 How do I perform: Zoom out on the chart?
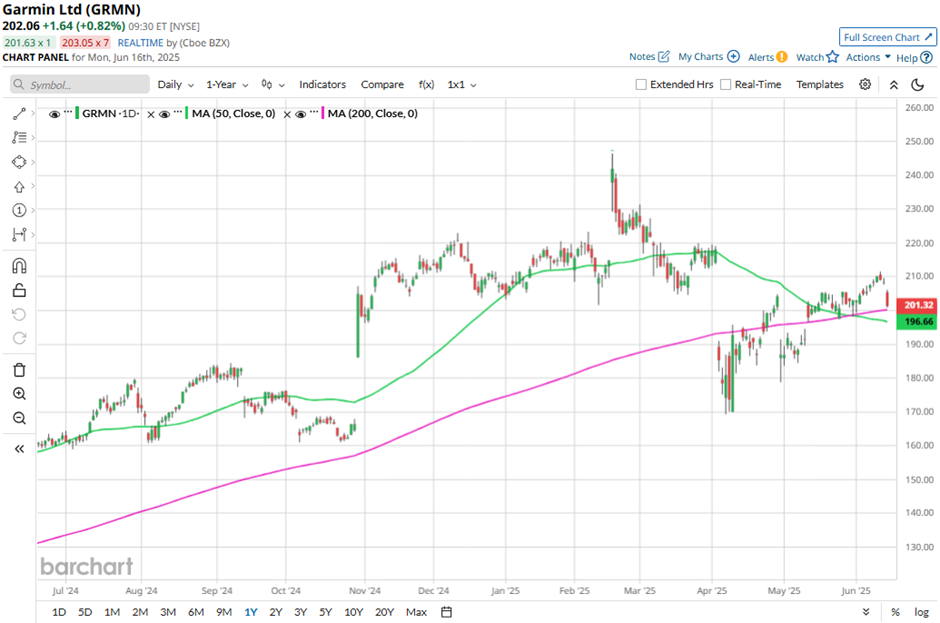pos(18,418)
